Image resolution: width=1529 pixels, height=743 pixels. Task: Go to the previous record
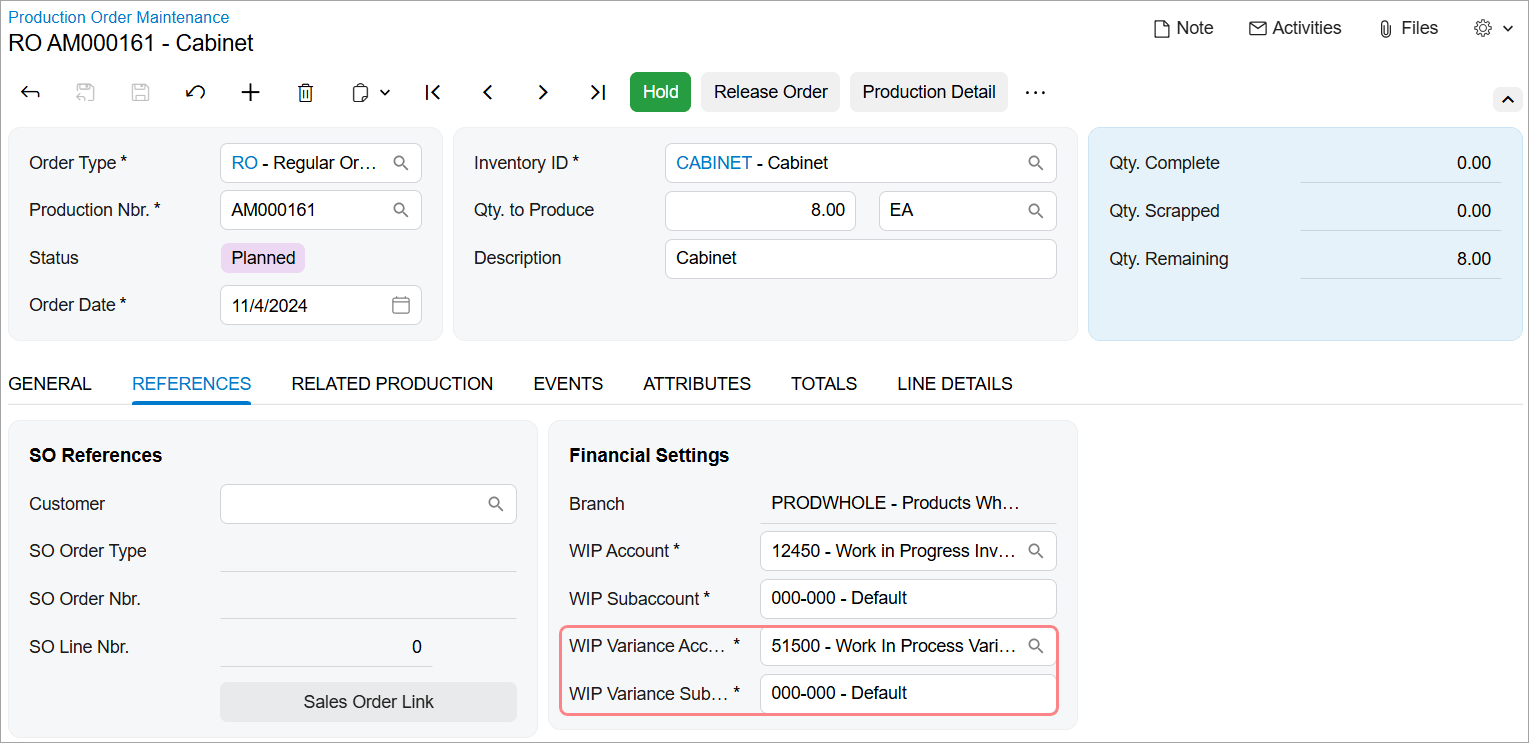[x=487, y=92]
